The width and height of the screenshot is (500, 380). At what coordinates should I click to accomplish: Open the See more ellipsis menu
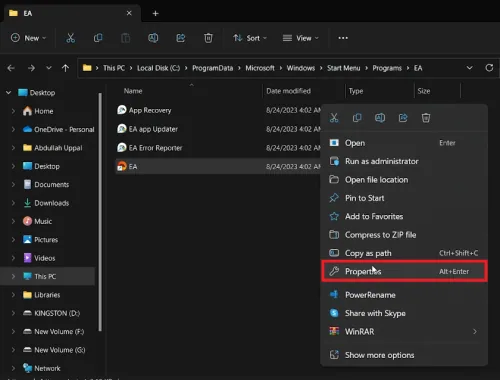coord(343,38)
